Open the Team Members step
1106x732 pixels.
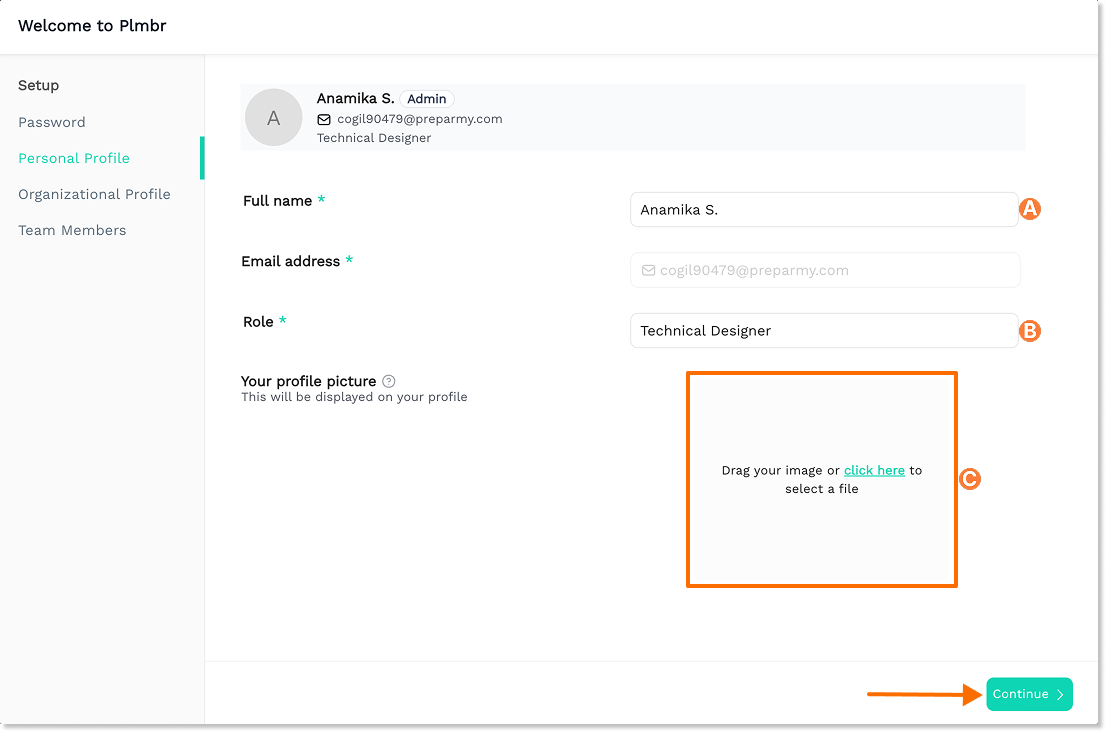point(72,231)
